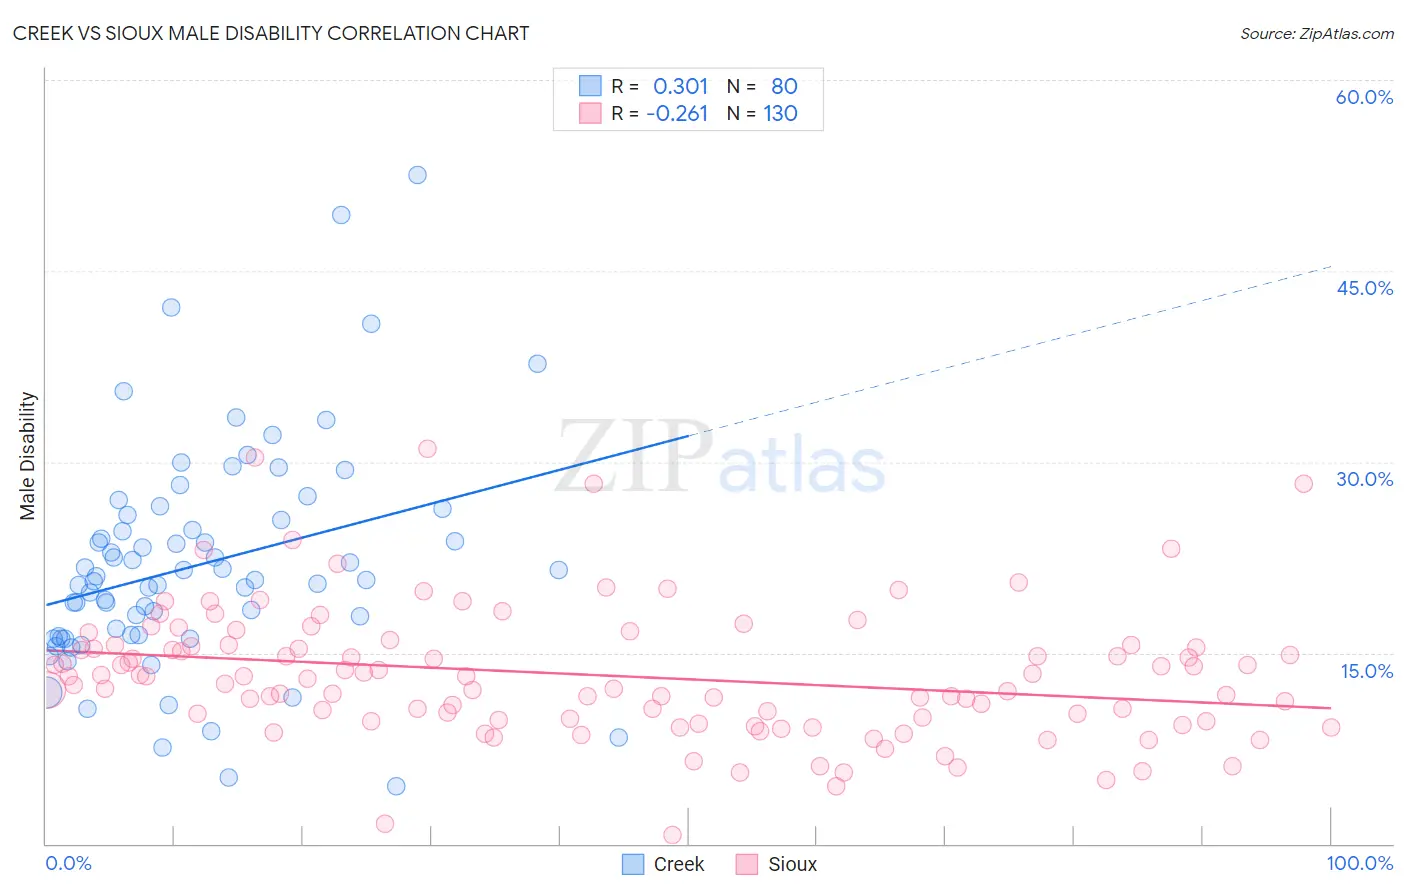Image resolution: width=1406 pixels, height=892 pixels.
Task: Click the N = 130 value in legend
Action: (x=762, y=113)
